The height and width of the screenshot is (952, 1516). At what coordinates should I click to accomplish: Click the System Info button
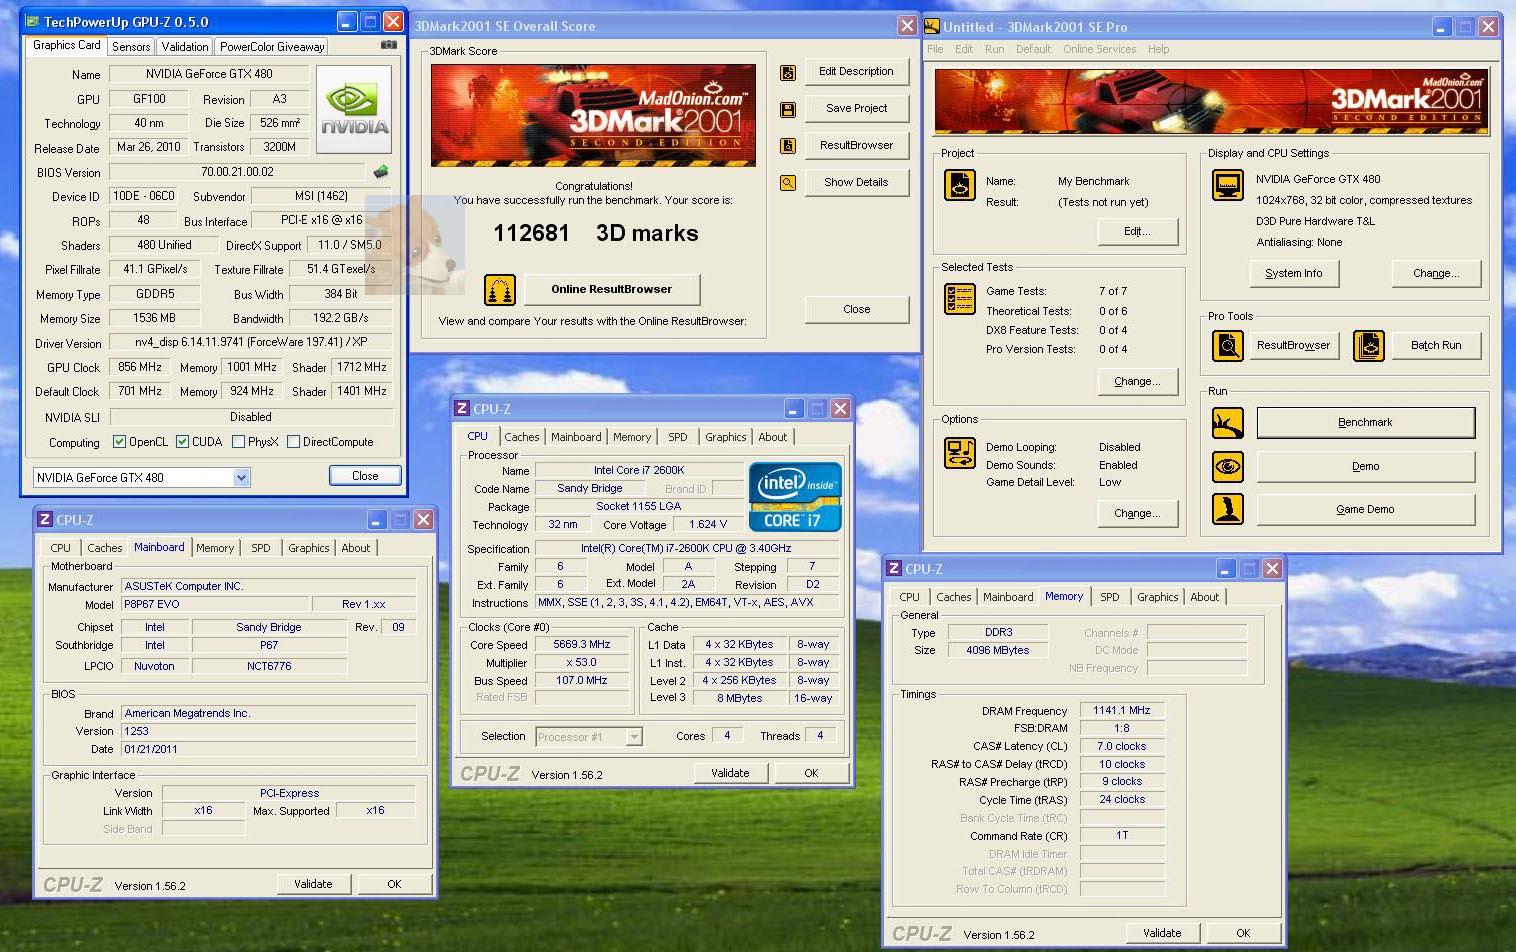click(1294, 273)
